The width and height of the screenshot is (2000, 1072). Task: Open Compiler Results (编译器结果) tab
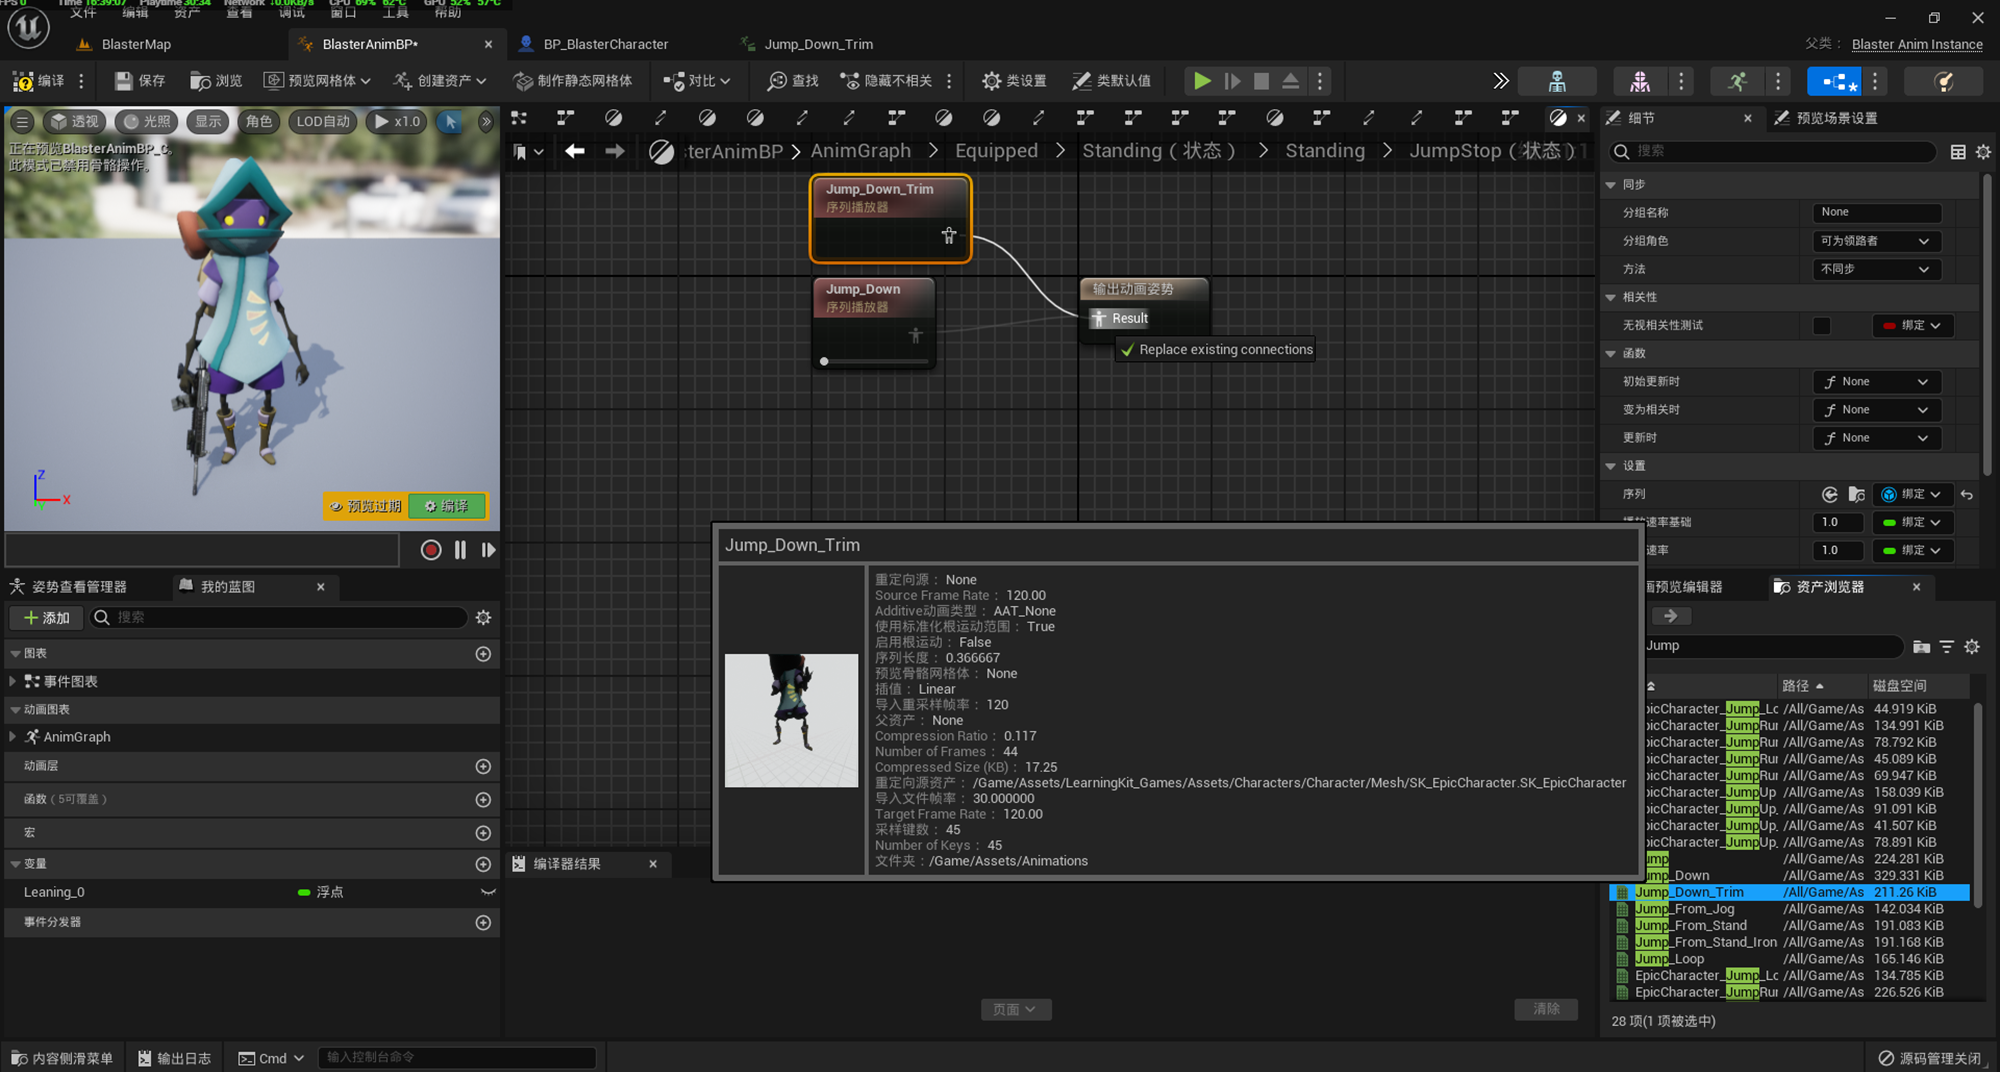pos(566,864)
